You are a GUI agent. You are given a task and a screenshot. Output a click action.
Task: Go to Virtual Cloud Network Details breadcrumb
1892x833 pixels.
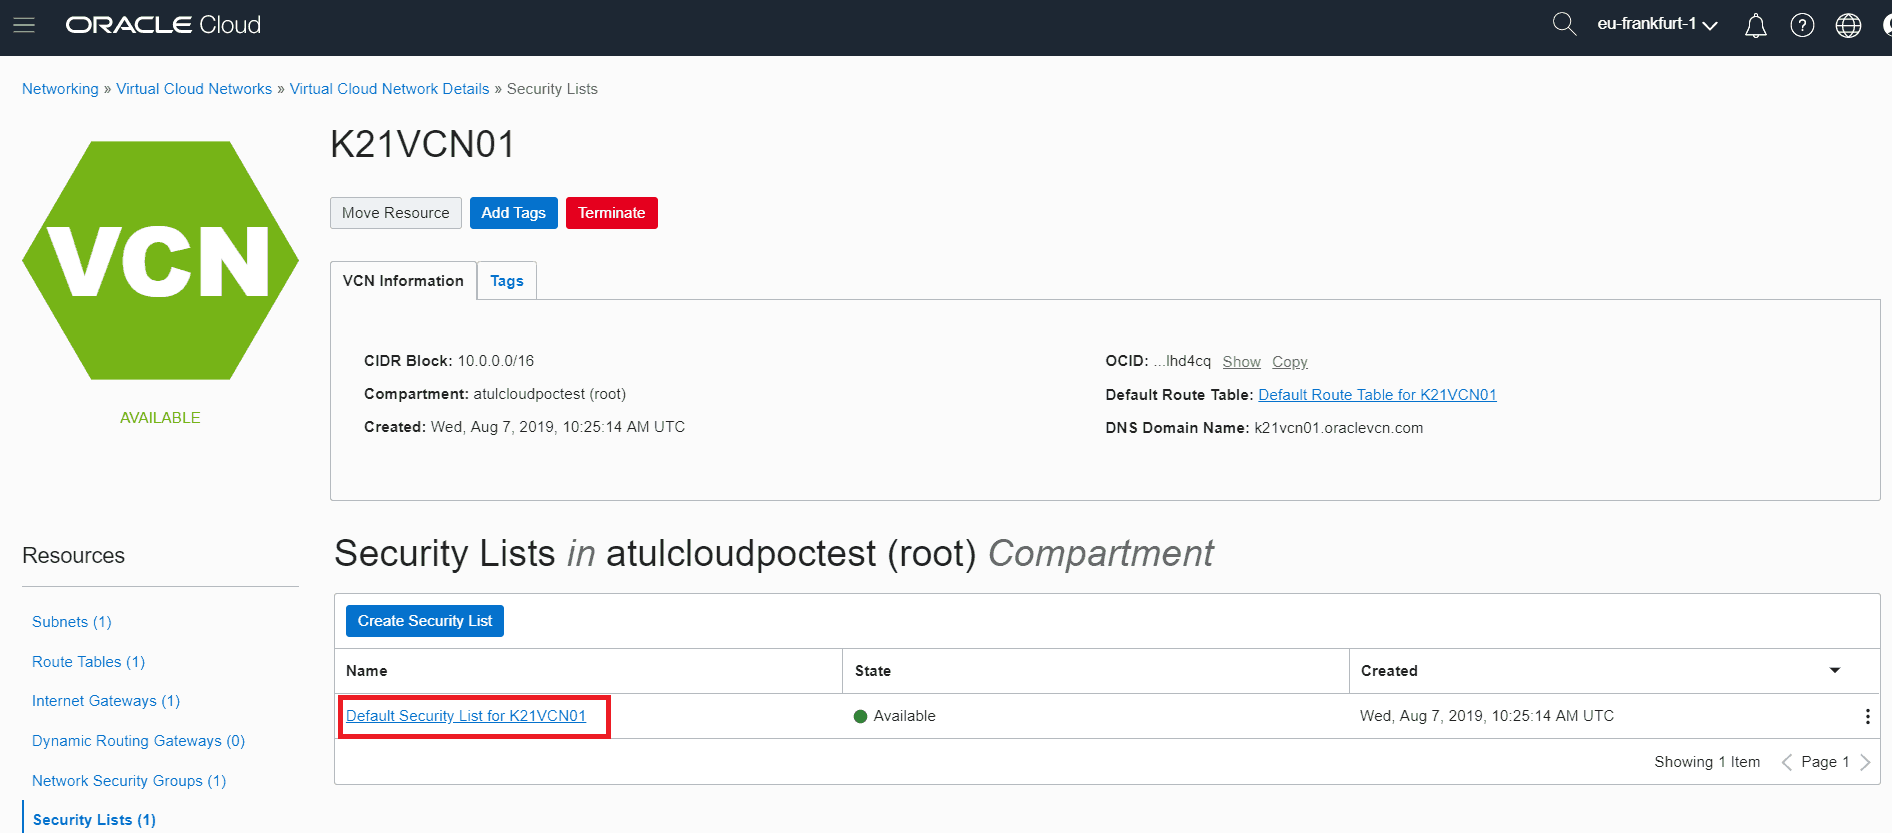tap(390, 89)
